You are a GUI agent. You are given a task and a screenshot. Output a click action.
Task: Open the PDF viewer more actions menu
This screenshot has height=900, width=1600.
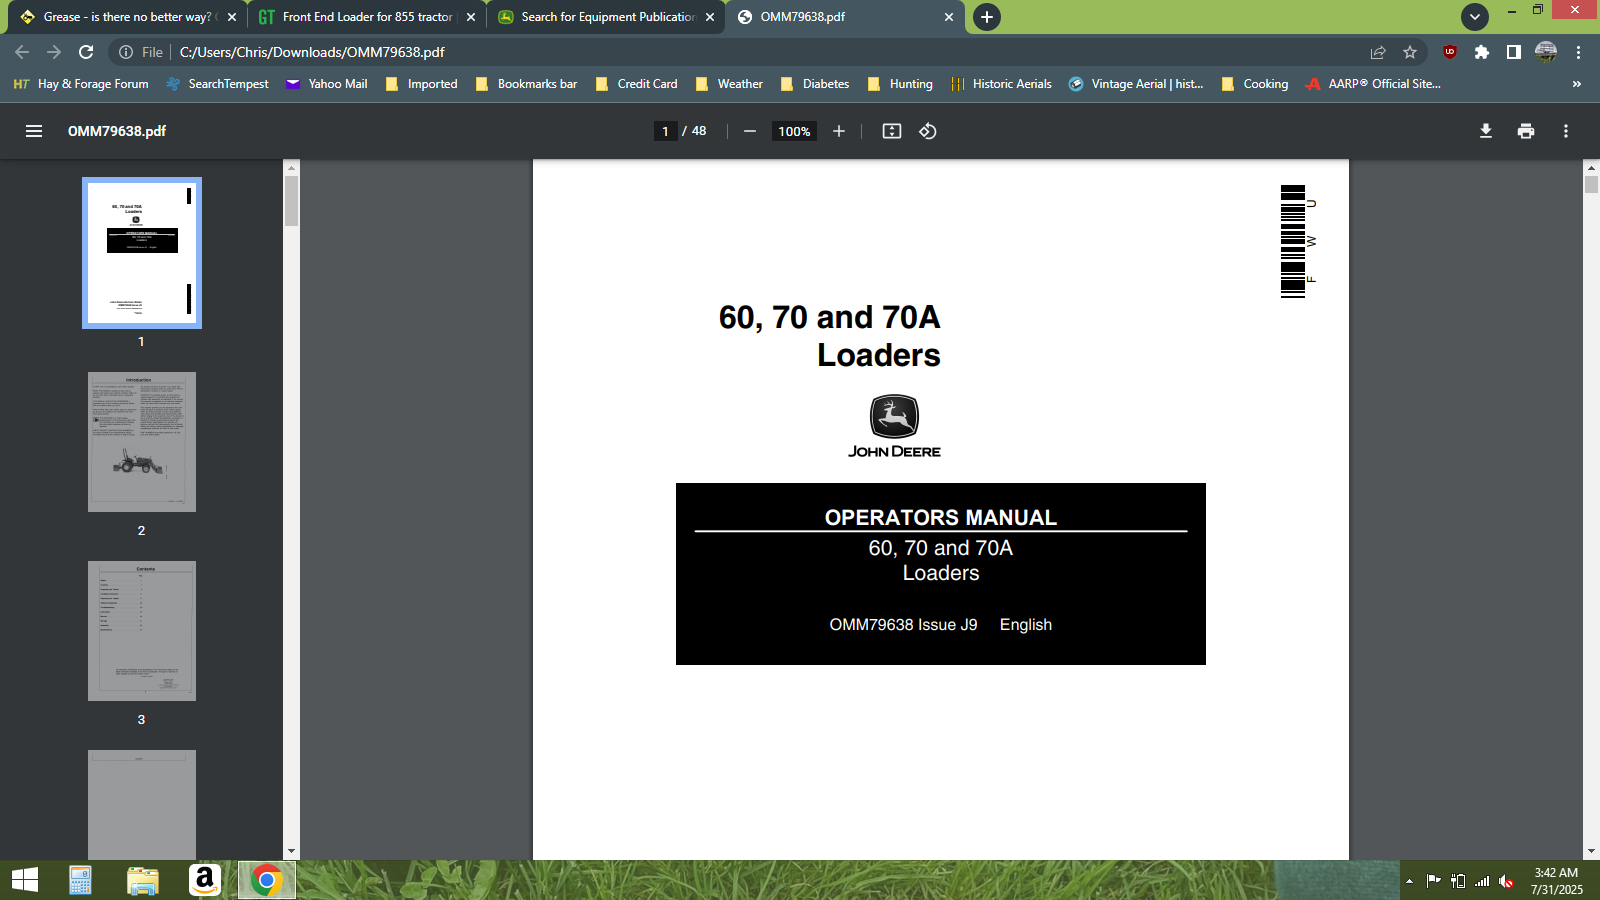1566,131
